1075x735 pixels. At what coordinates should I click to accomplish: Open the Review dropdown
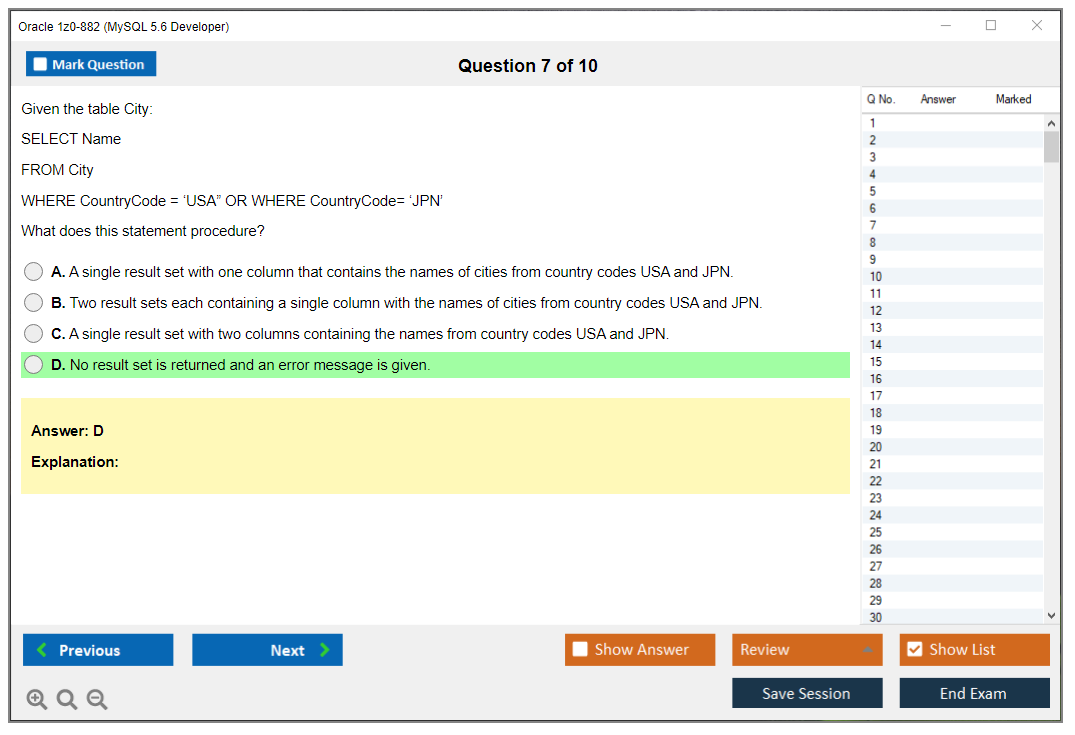806,649
